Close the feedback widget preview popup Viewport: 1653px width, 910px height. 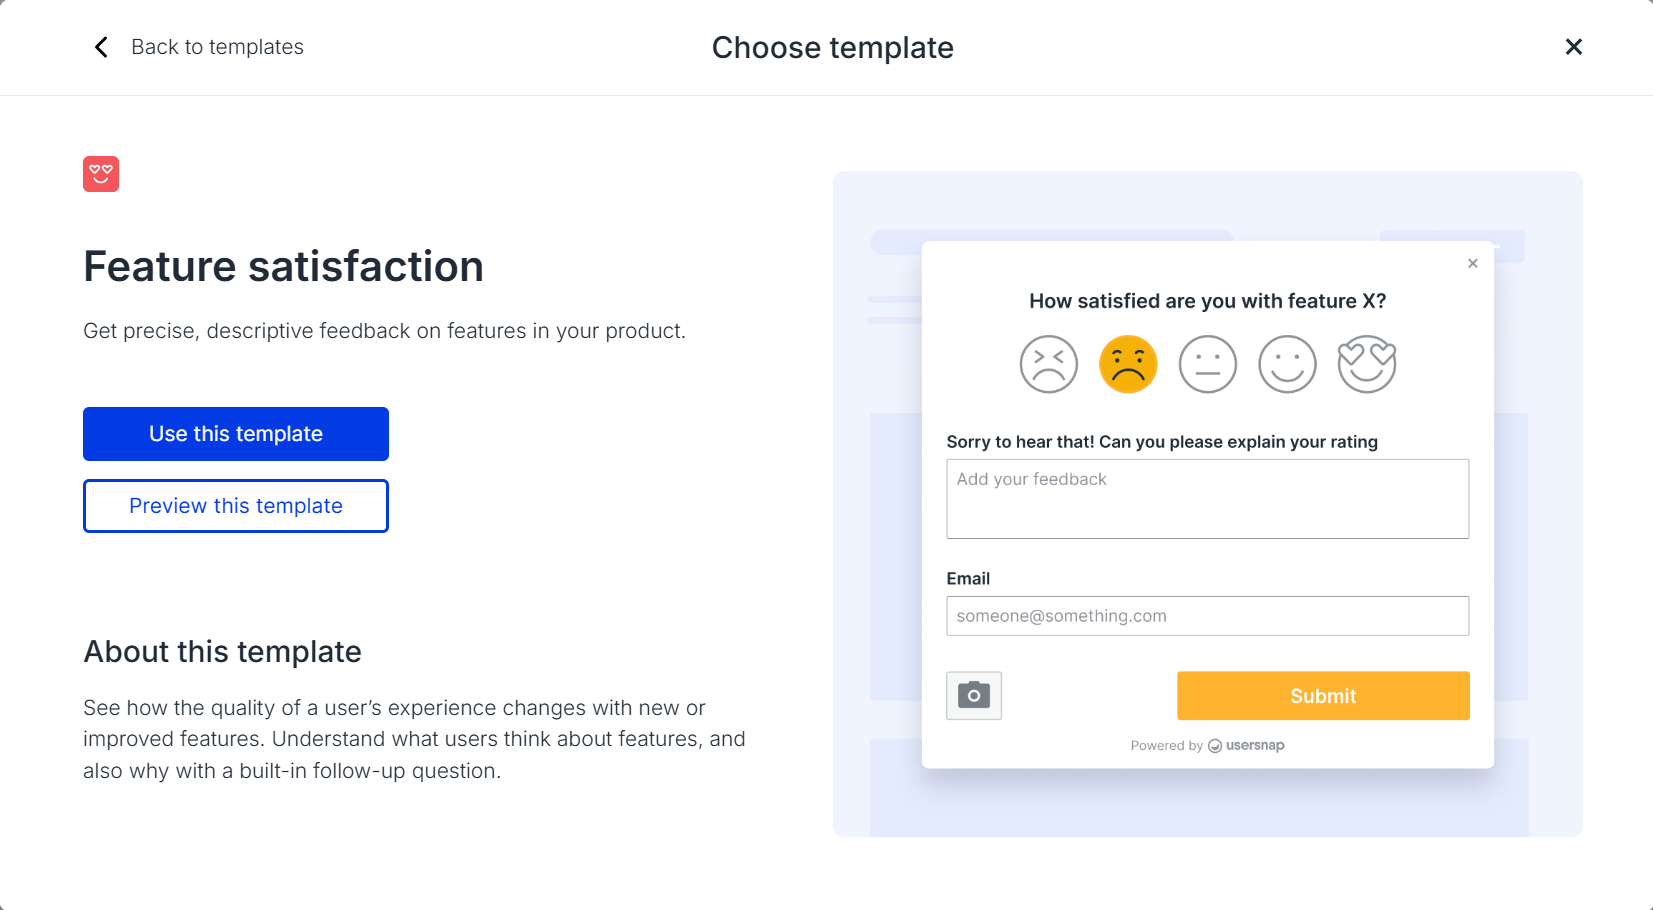pos(1472,263)
